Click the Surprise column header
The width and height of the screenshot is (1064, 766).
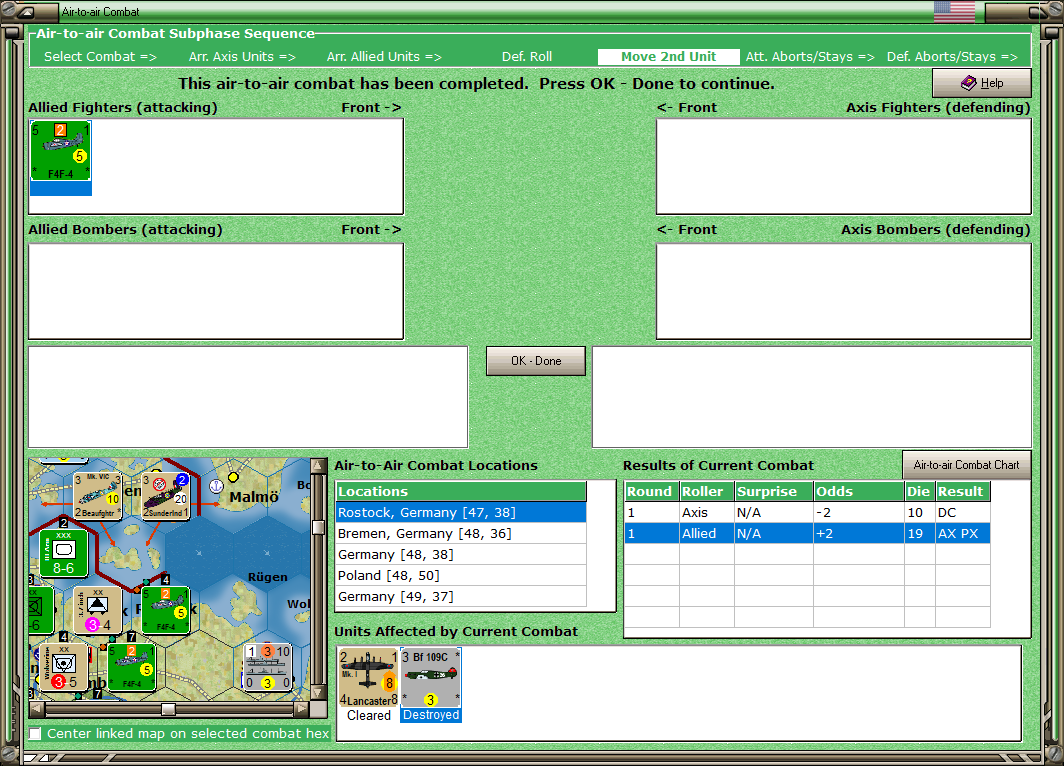pyautogui.click(x=774, y=491)
